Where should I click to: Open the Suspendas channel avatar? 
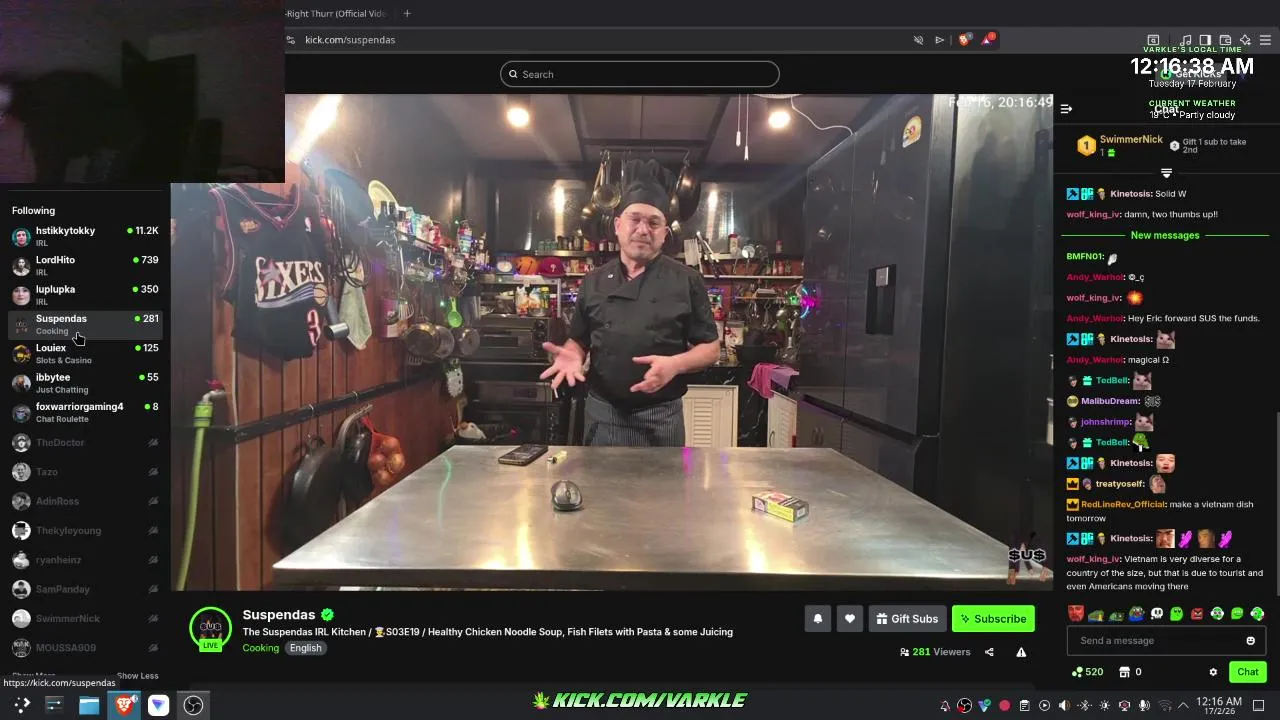(x=210, y=629)
